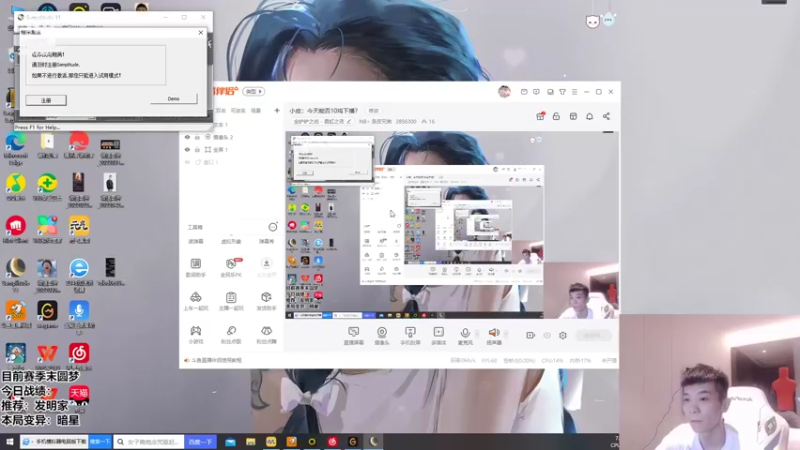
Task: Open the orientation mode dropdown beside the logo
Action: [254, 91]
